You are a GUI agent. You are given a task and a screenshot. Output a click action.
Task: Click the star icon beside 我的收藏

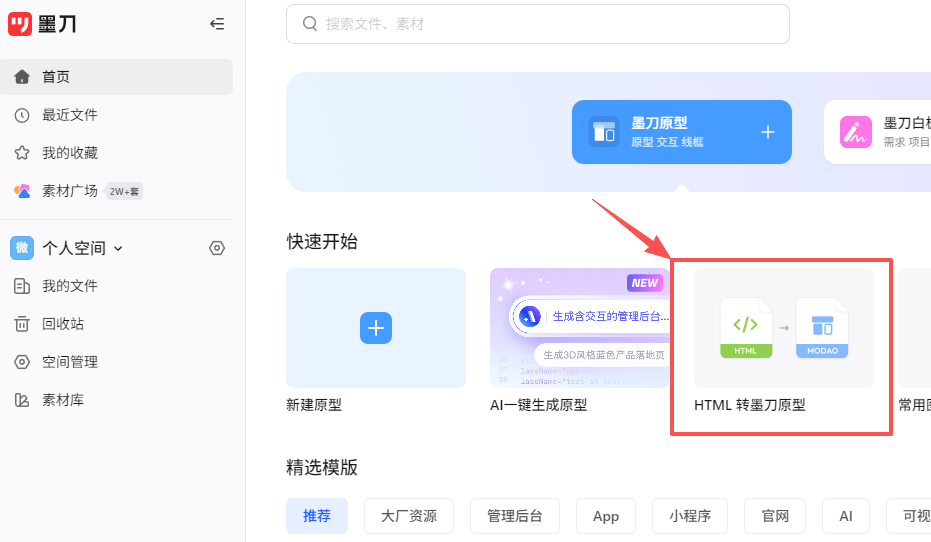[x=22, y=153]
